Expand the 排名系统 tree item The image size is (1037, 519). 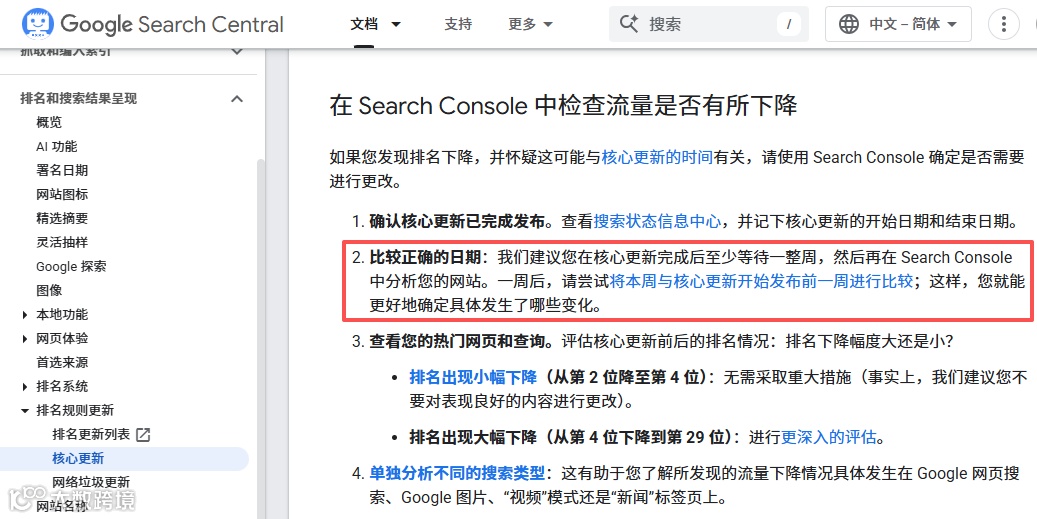tap(25, 386)
